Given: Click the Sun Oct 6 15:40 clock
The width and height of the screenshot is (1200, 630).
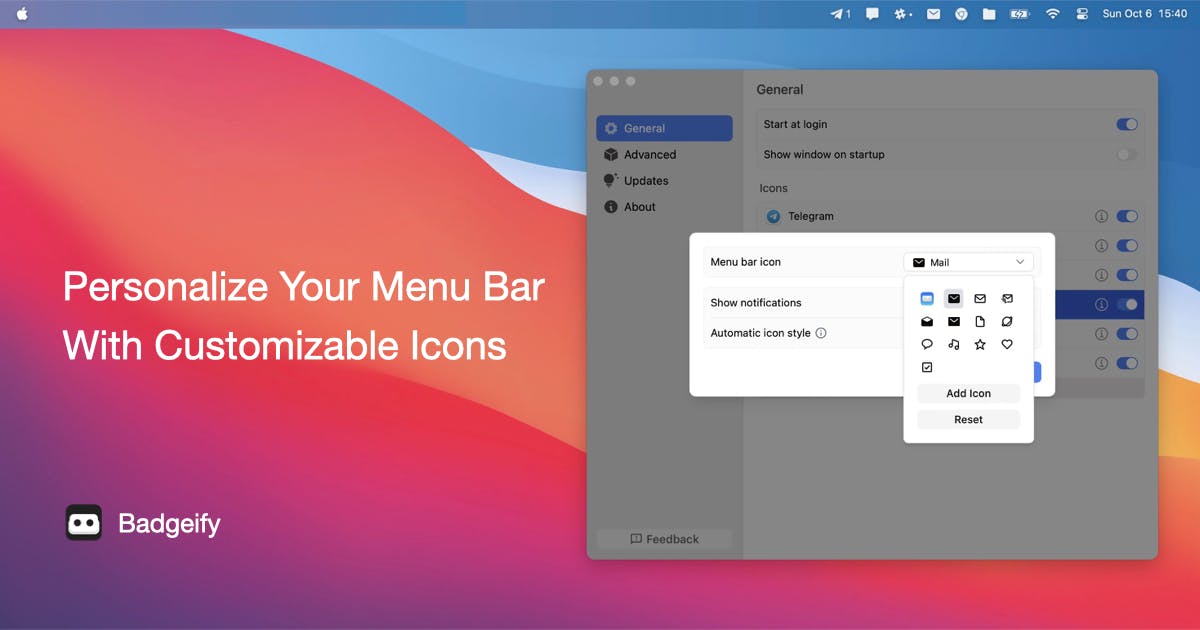Looking at the screenshot, I should pos(1144,14).
